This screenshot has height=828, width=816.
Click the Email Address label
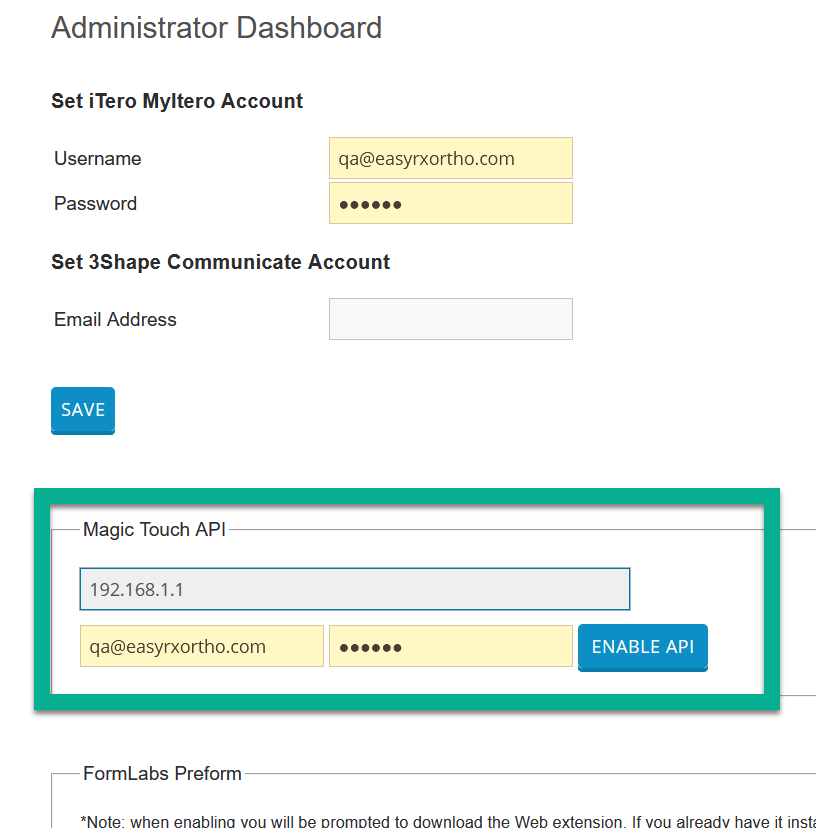coord(115,319)
